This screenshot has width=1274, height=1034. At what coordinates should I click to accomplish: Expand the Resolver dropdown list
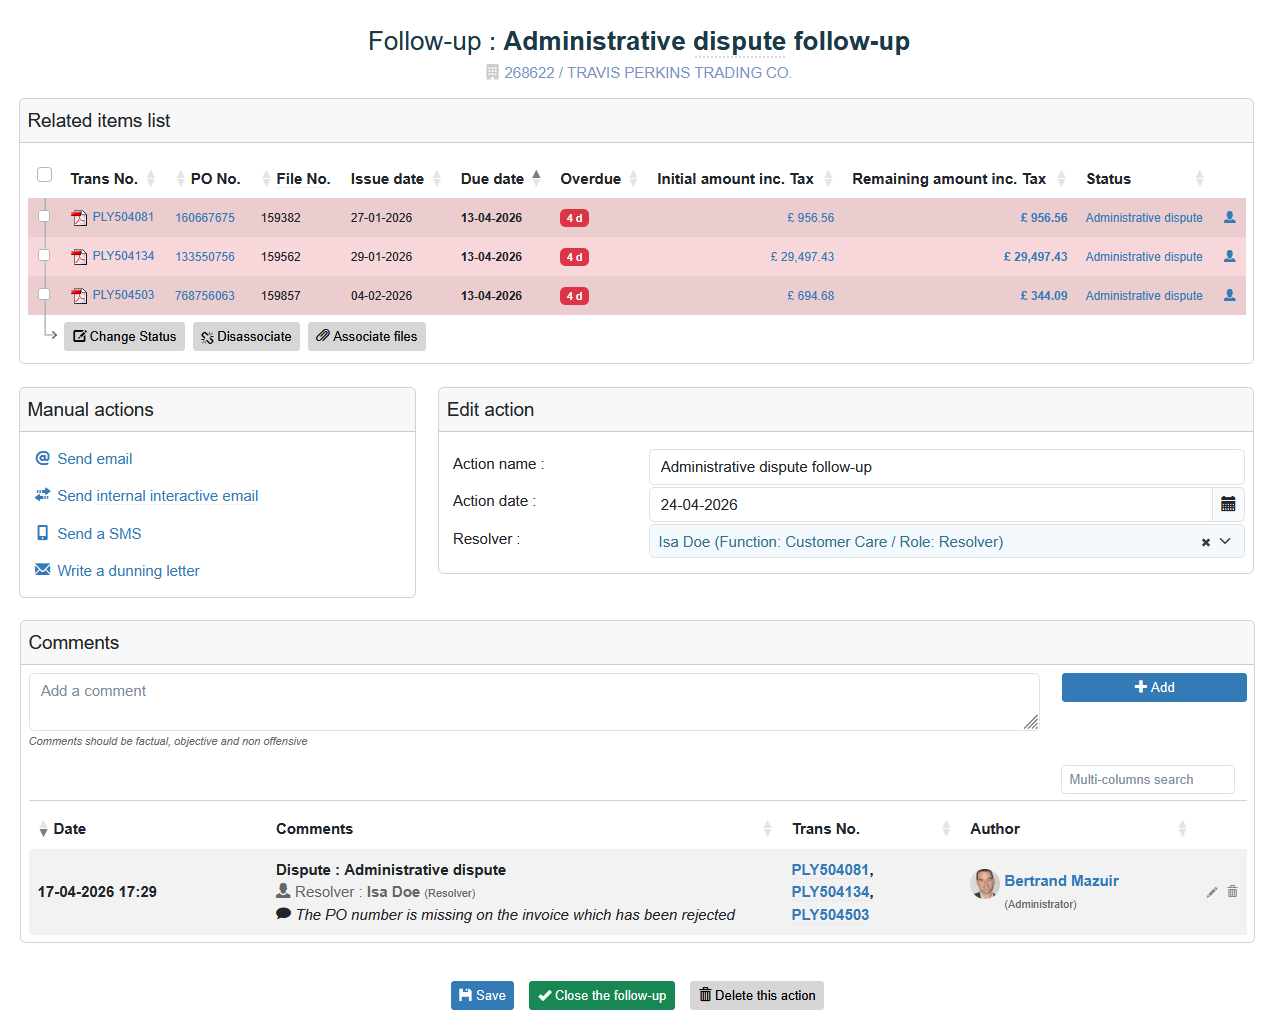pyautogui.click(x=1225, y=542)
